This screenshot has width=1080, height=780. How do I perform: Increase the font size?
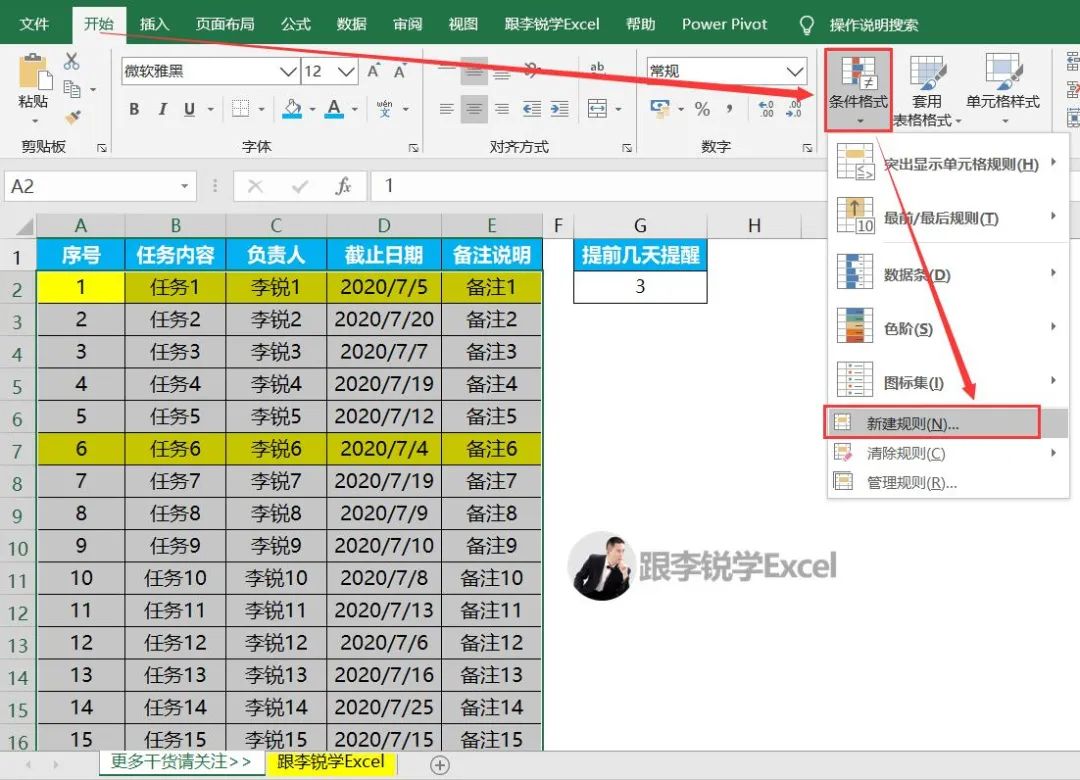point(373,71)
